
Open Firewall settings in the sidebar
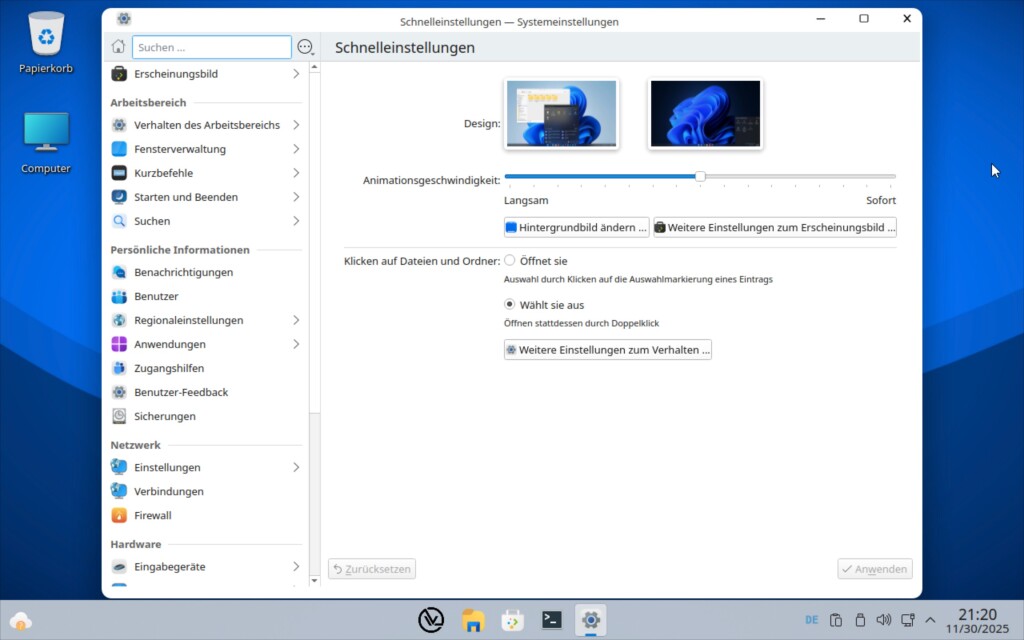coord(153,516)
